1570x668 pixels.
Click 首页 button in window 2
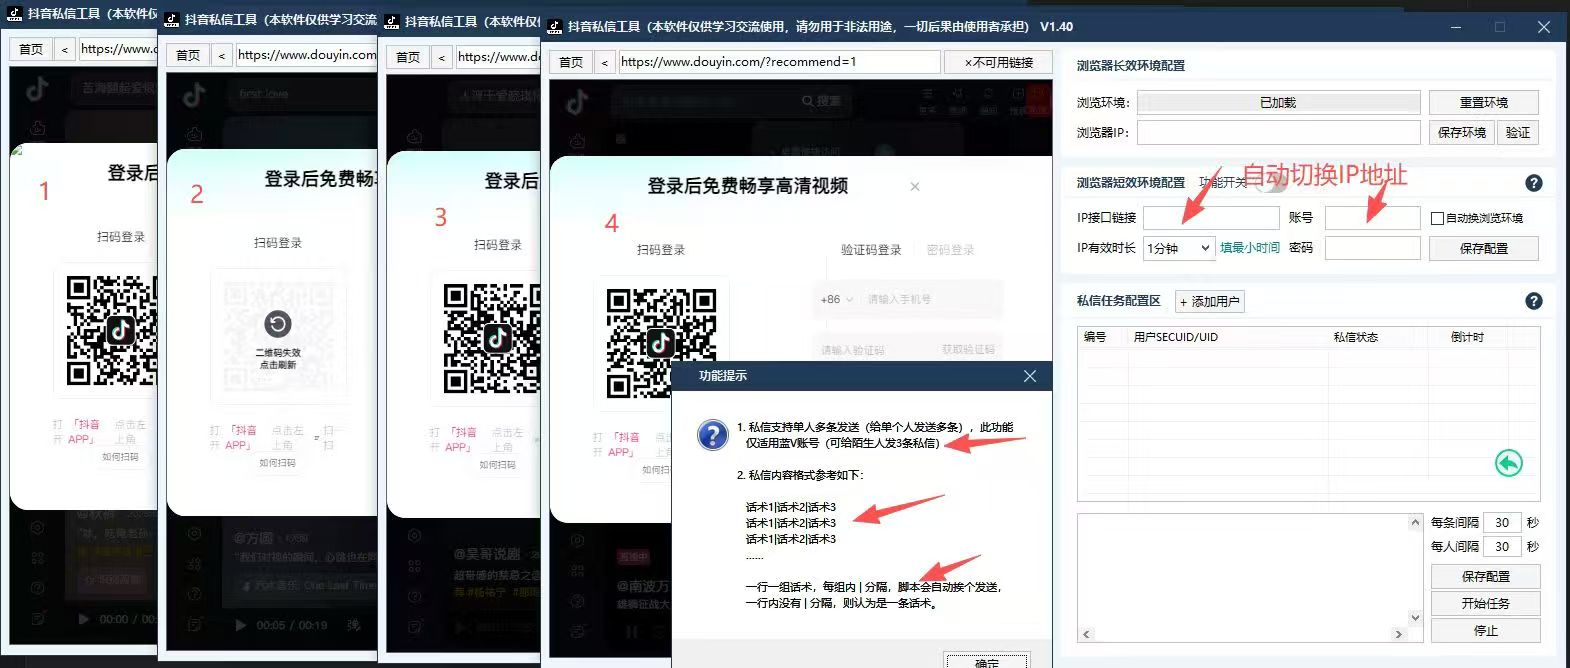(188, 55)
